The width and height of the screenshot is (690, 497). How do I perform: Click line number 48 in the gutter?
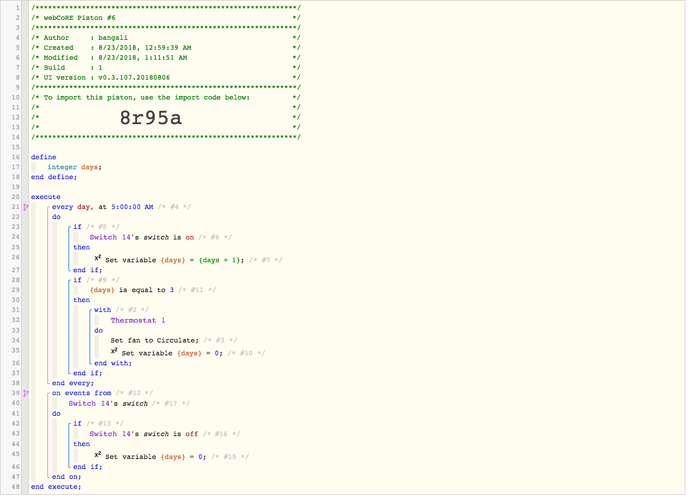[16, 487]
